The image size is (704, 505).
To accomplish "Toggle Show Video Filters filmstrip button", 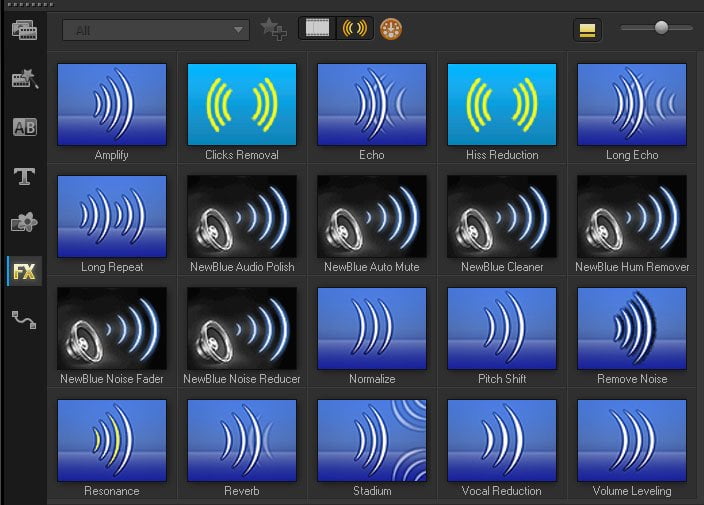I will (317, 28).
